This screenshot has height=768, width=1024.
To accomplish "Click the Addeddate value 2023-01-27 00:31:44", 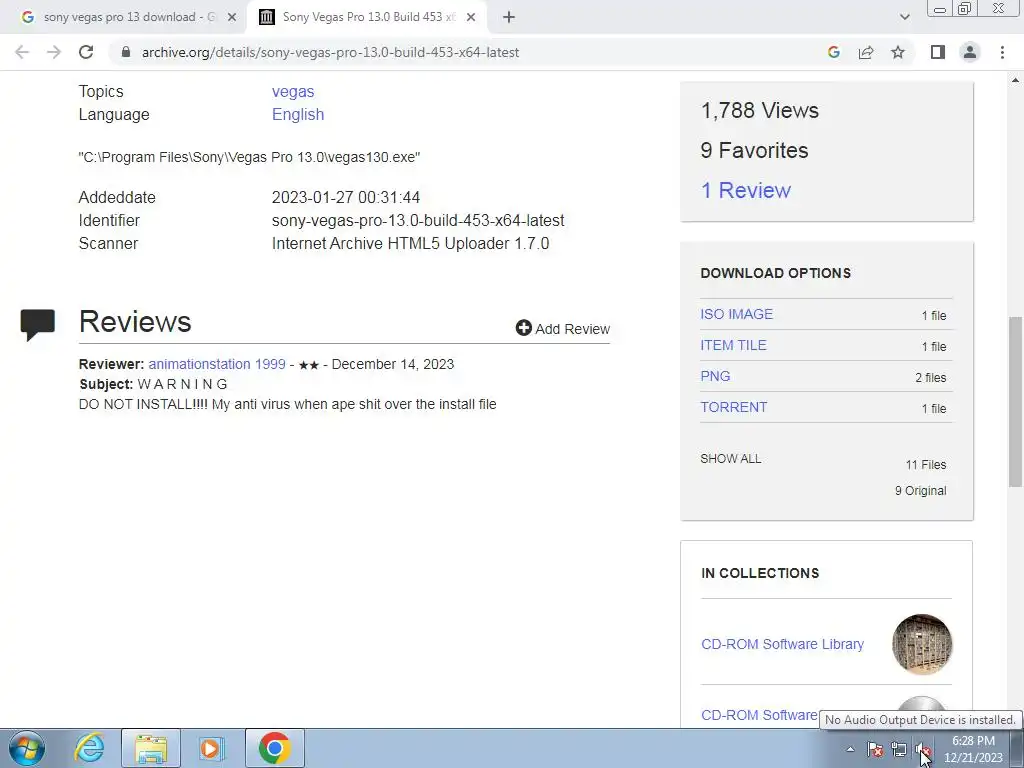I will [x=345, y=197].
